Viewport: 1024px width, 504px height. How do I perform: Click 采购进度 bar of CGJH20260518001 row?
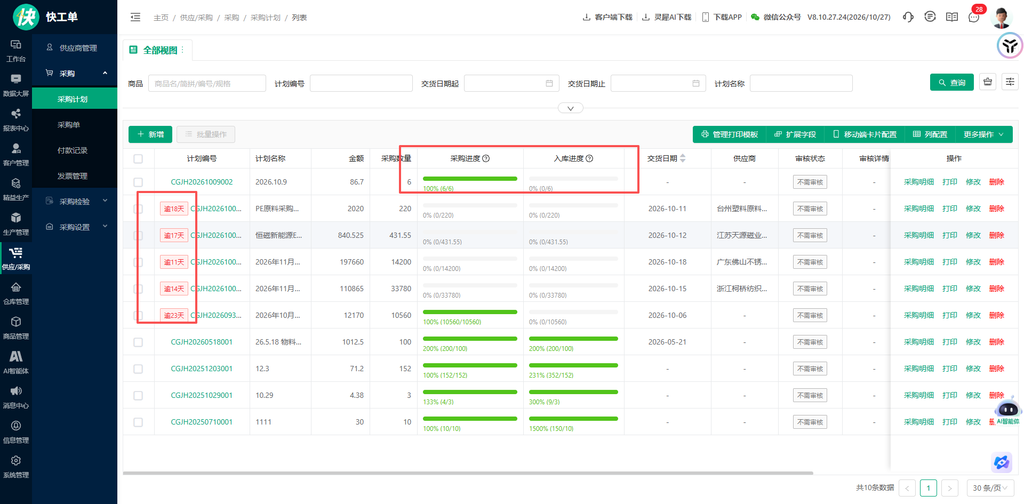click(470, 339)
